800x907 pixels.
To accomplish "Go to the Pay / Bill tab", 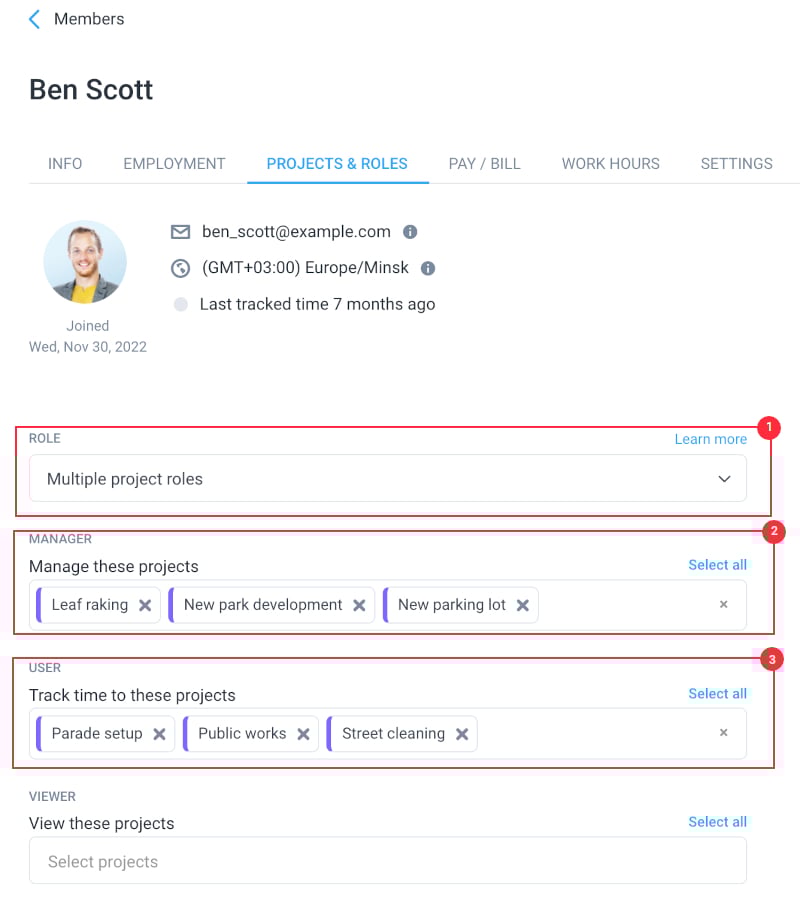I will [485, 164].
